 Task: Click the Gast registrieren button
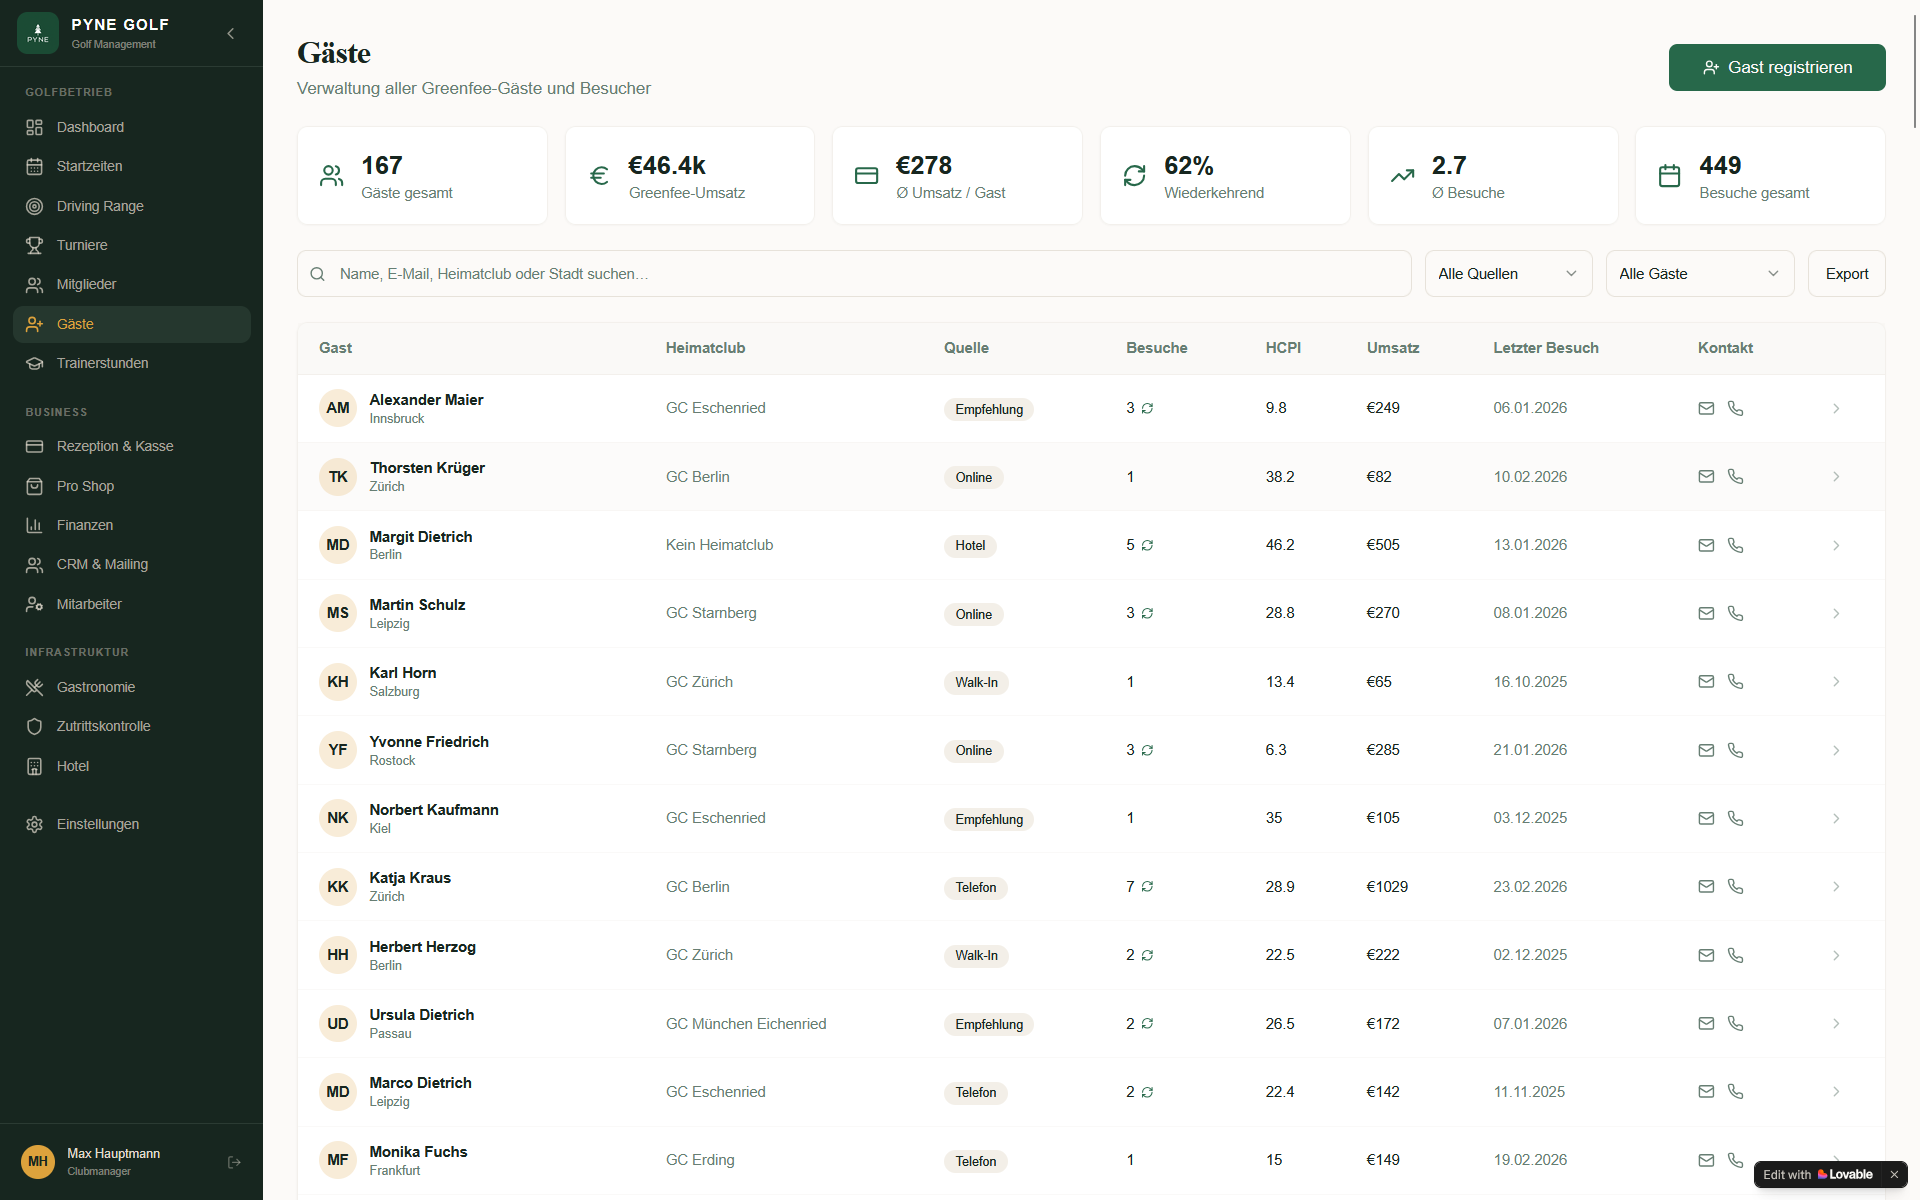pyautogui.click(x=1776, y=68)
